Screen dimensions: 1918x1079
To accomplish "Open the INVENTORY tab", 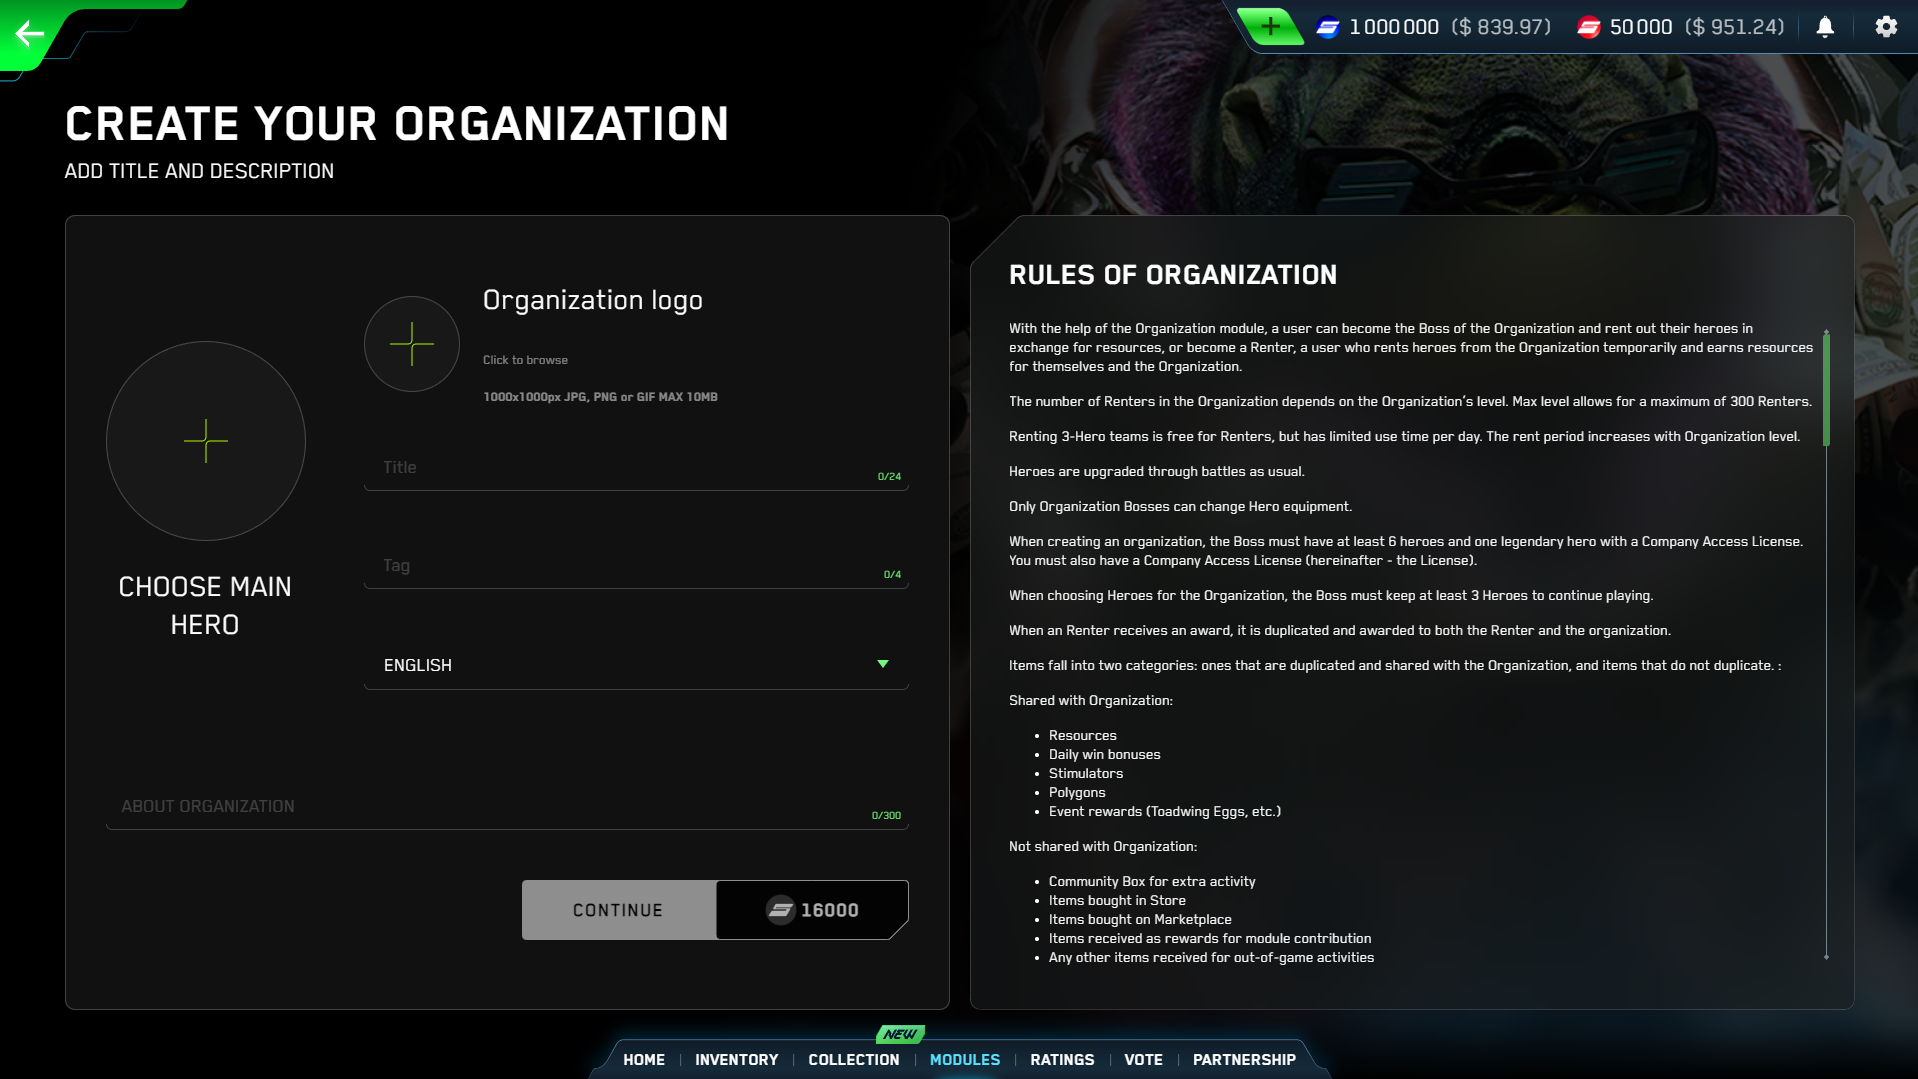I will click(x=736, y=1059).
